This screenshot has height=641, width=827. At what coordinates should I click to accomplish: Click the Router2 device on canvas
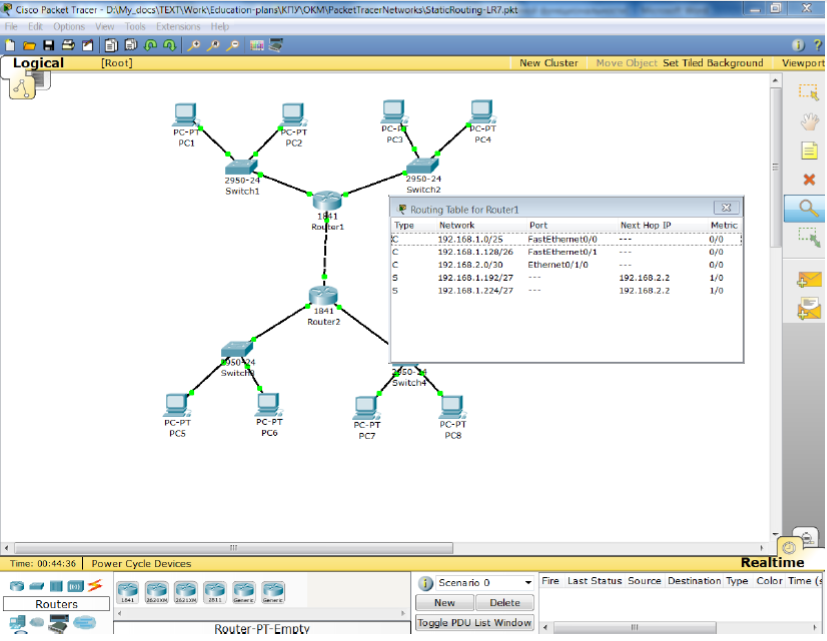(x=323, y=296)
